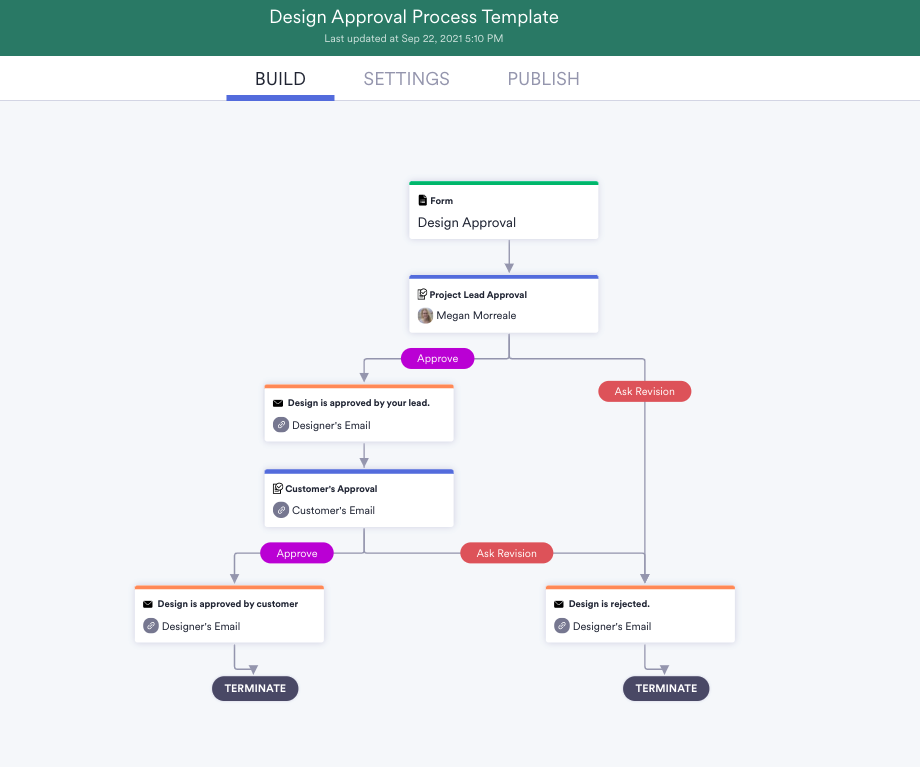The image size is (920, 767).
Task: Click the envelope icon on approved-by-customer step
Action: click(148, 604)
